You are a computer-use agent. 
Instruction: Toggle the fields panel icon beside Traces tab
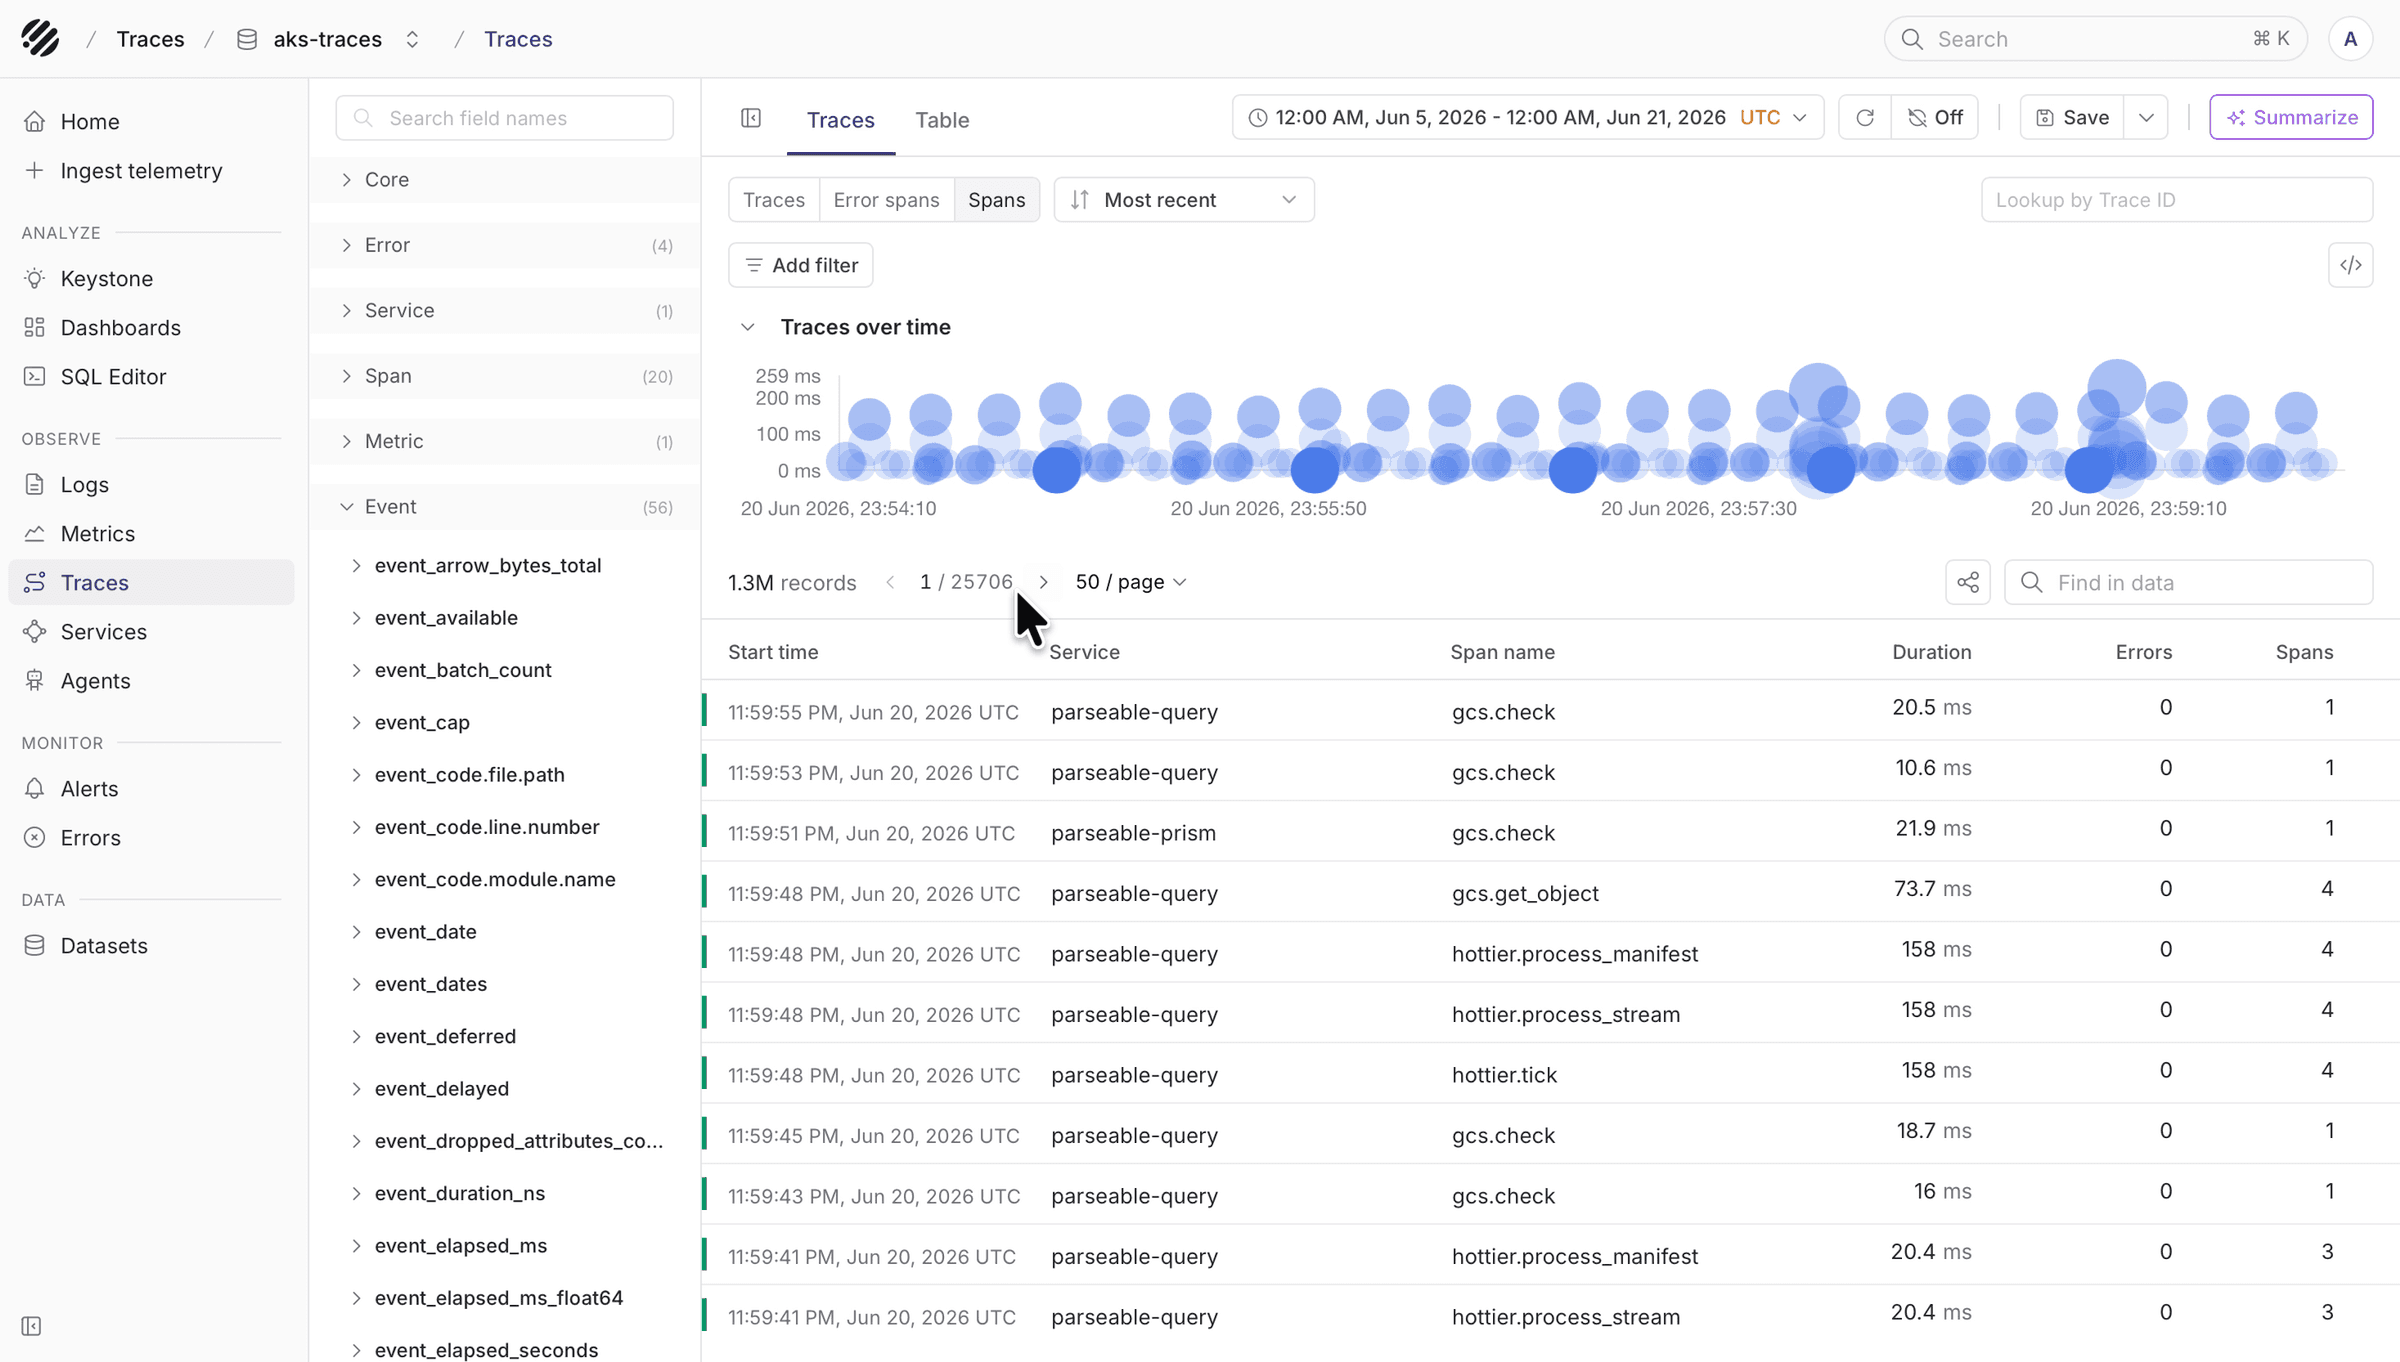[x=751, y=118]
